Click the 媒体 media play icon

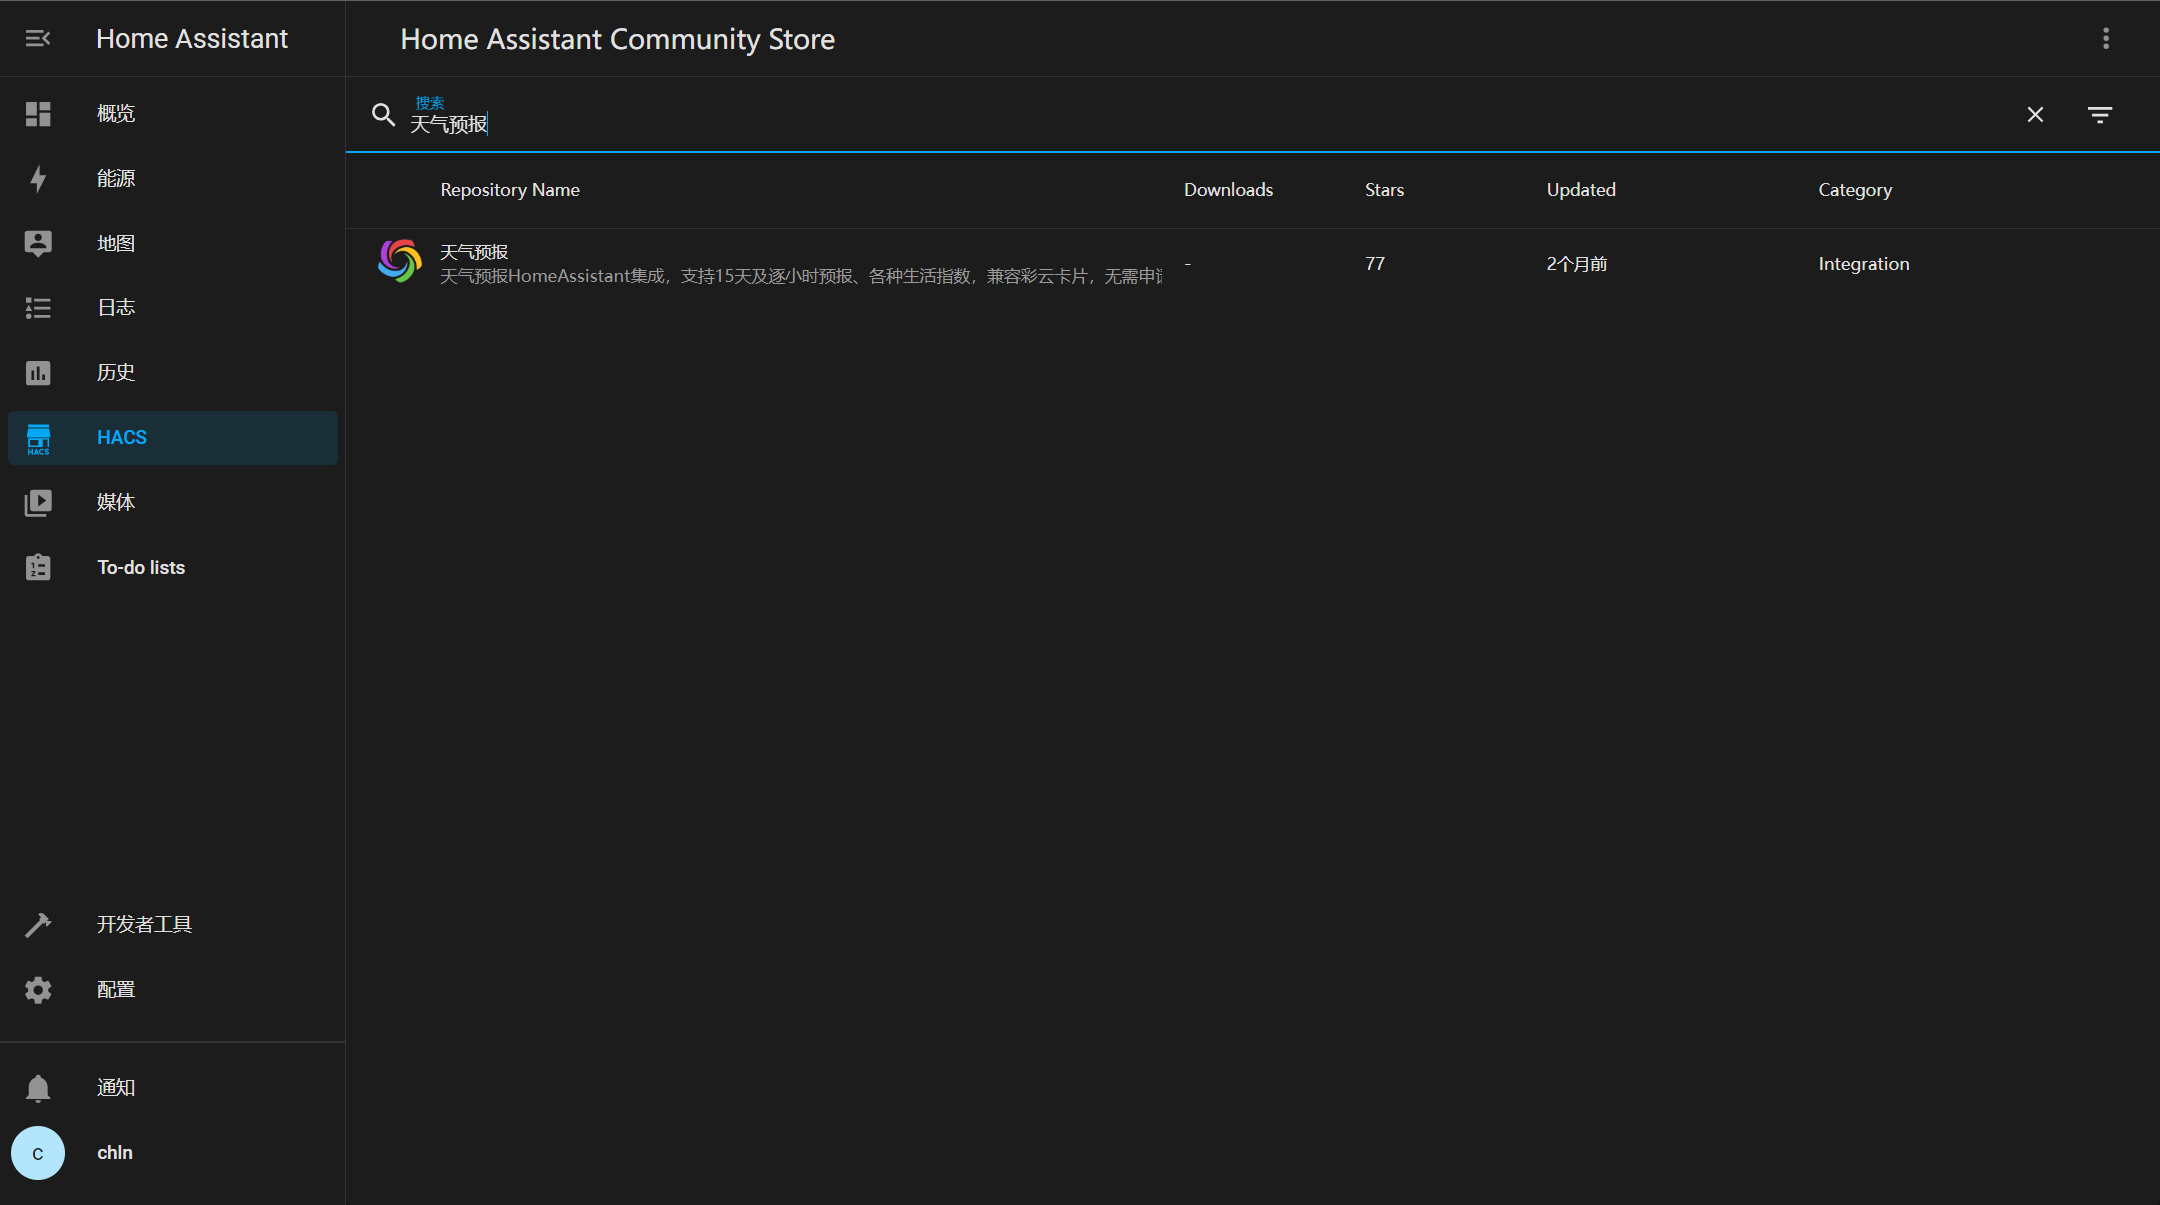point(38,502)
